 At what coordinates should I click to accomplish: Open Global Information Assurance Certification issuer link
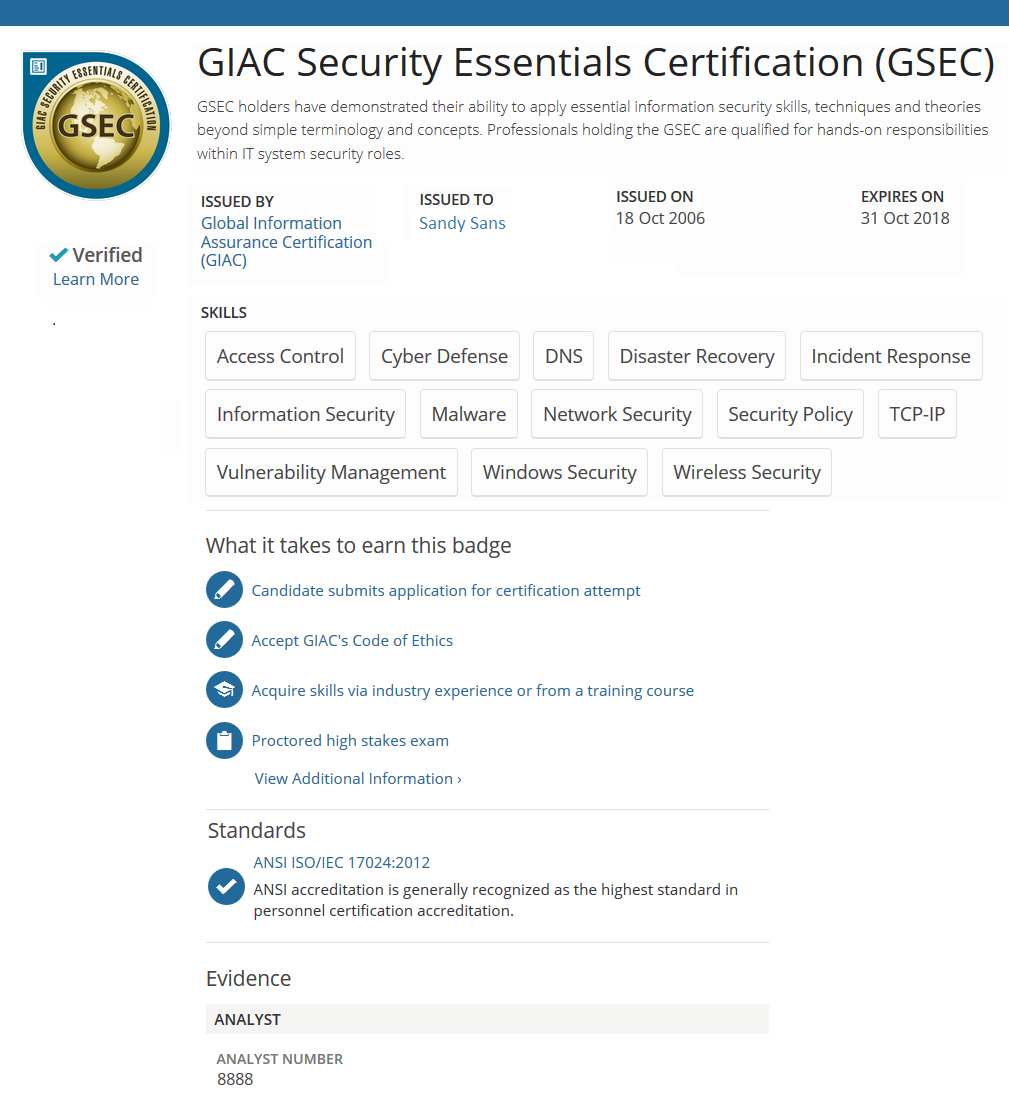[x=286, y=242]
